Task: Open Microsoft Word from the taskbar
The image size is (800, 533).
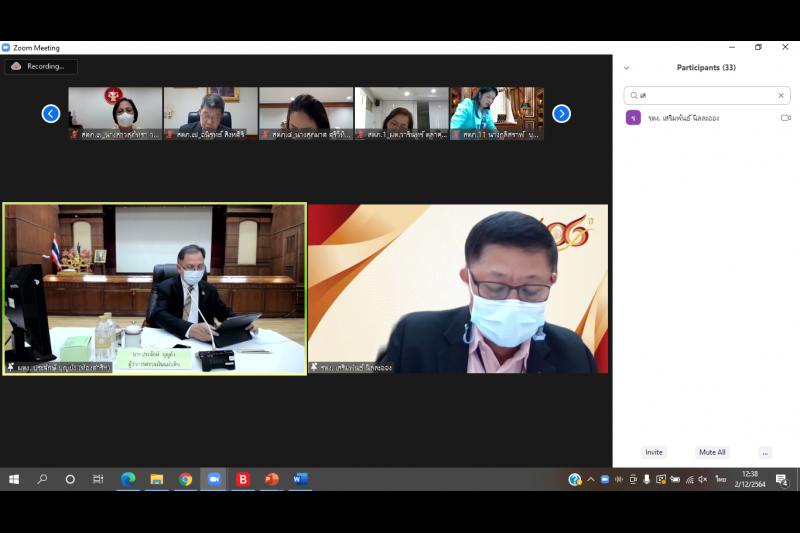Action: click(300, 479)
